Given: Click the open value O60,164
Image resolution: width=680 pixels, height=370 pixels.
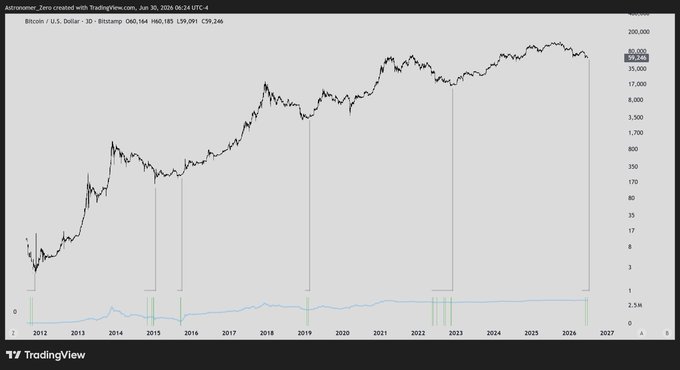Looking at the screenshot, I should click(137, 21).
